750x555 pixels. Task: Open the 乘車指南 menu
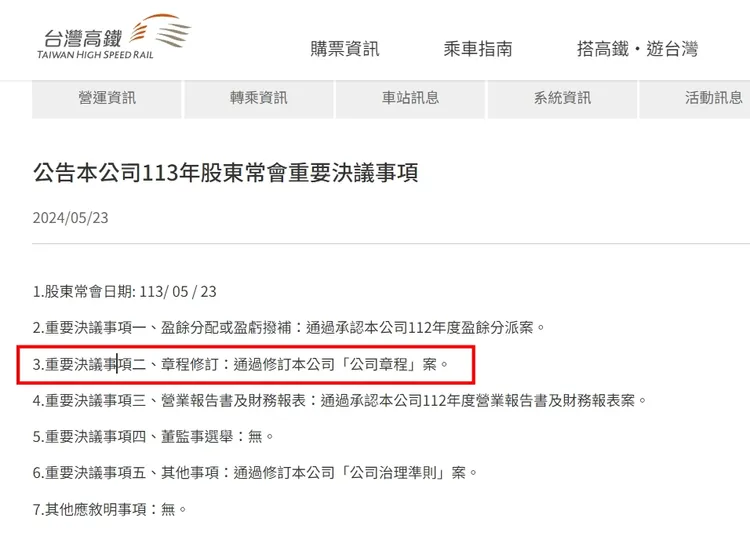(477, 49)
